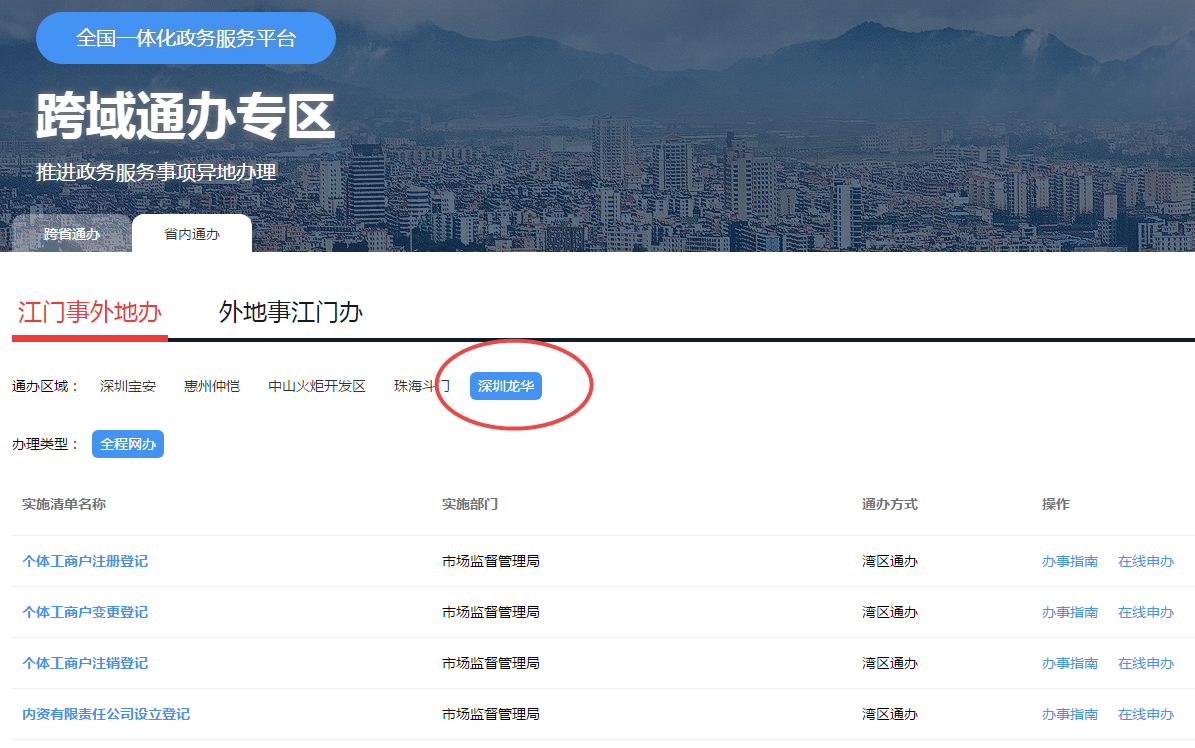1195x748 pixels.
Task: Open the 全国一体化政务服务平台 button
Action: click(x=186, y=39)
